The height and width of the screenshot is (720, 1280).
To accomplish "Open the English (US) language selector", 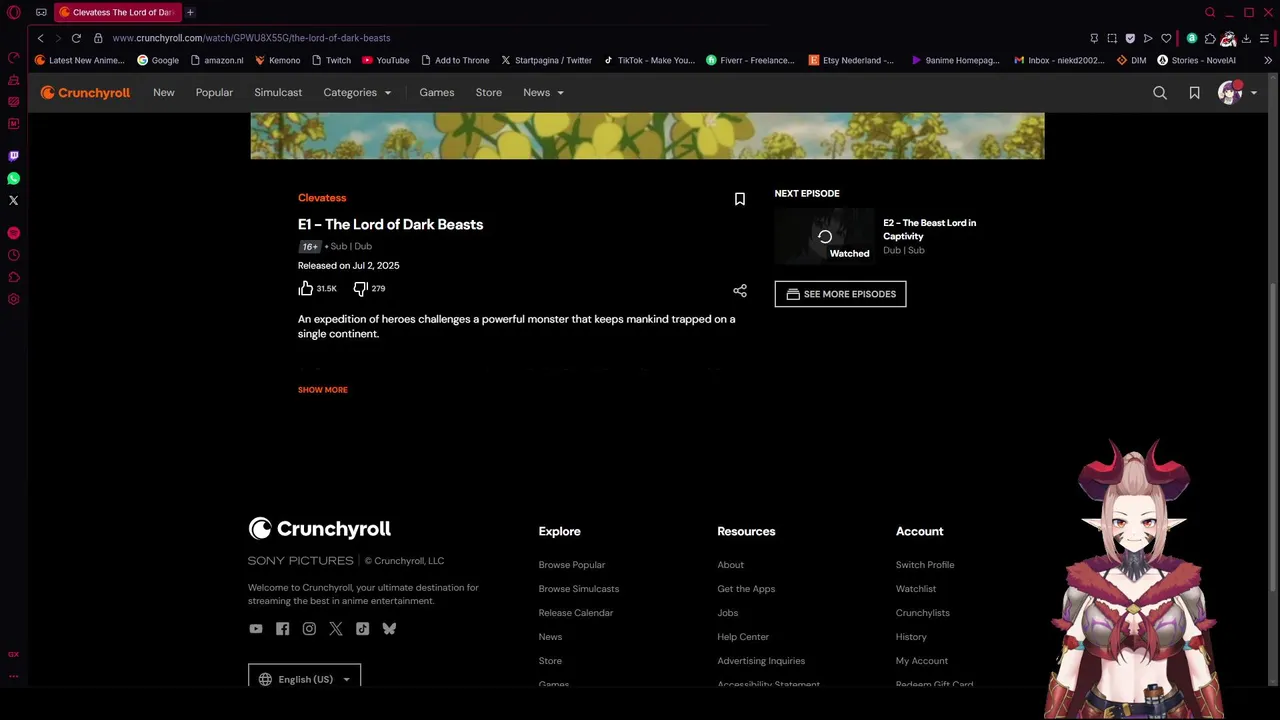I will click(304, 679).
